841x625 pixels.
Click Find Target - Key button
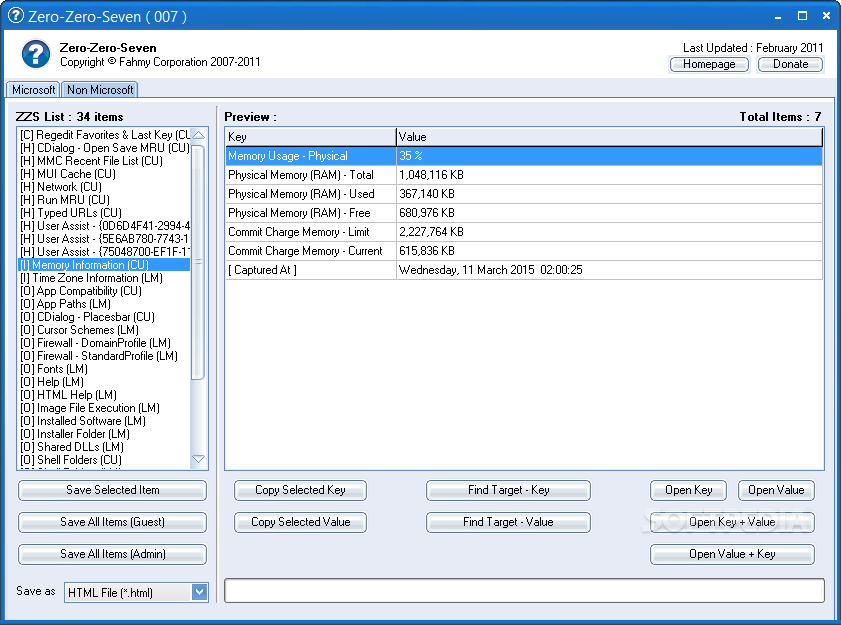[508, 490]
